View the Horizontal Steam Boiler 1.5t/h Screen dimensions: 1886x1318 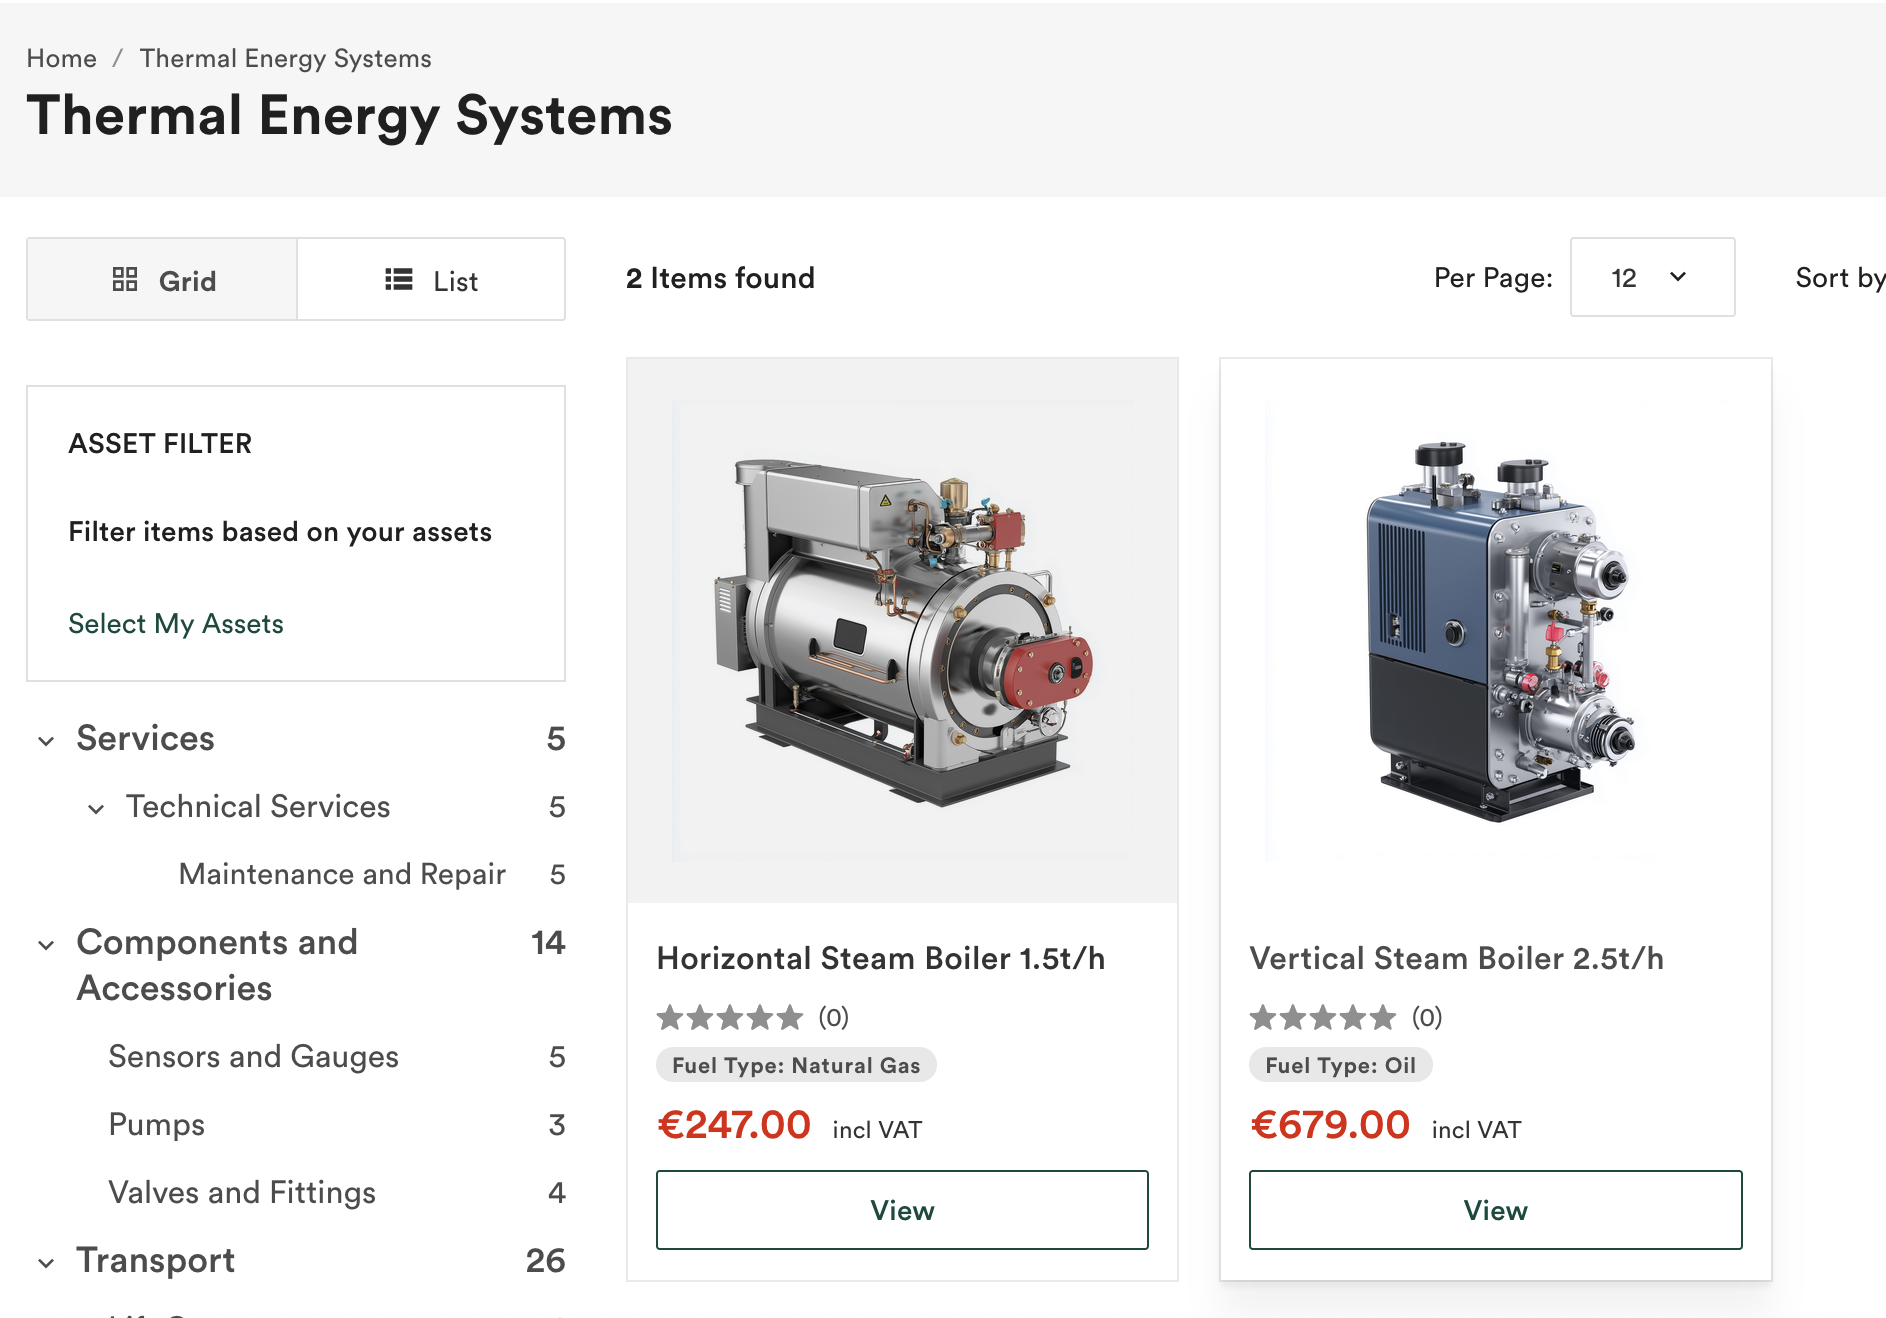(x=901, y=1209)
